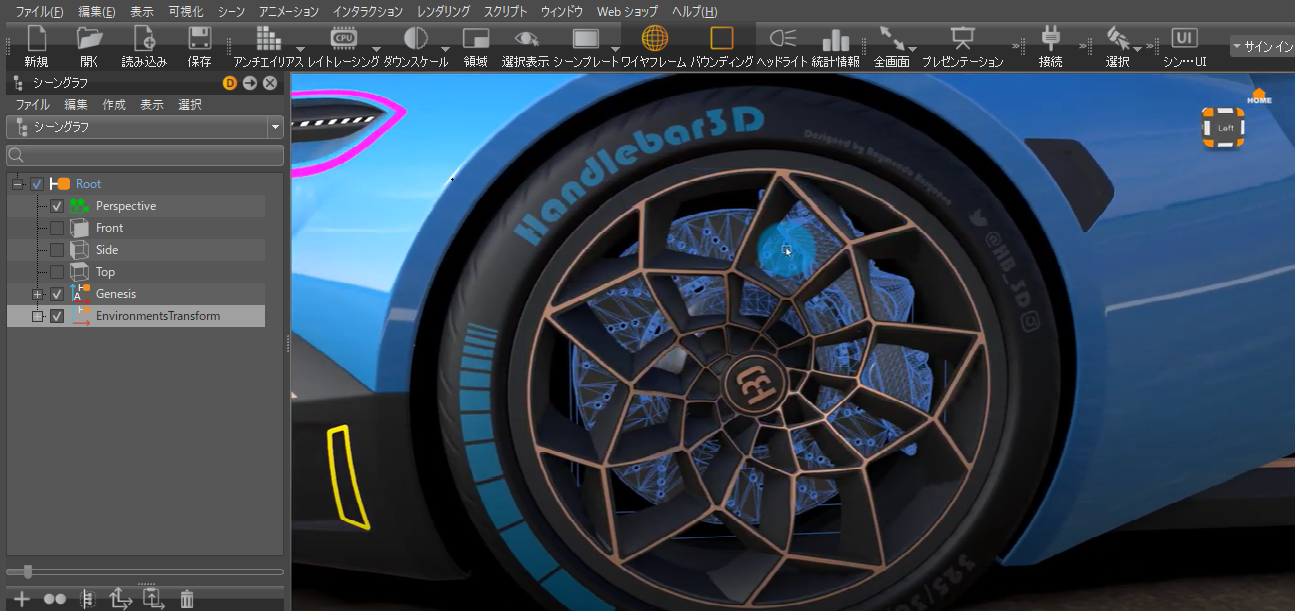Open the ファイル(F) main menu
The image size is (1295, 611).
(x=40, y=11)
